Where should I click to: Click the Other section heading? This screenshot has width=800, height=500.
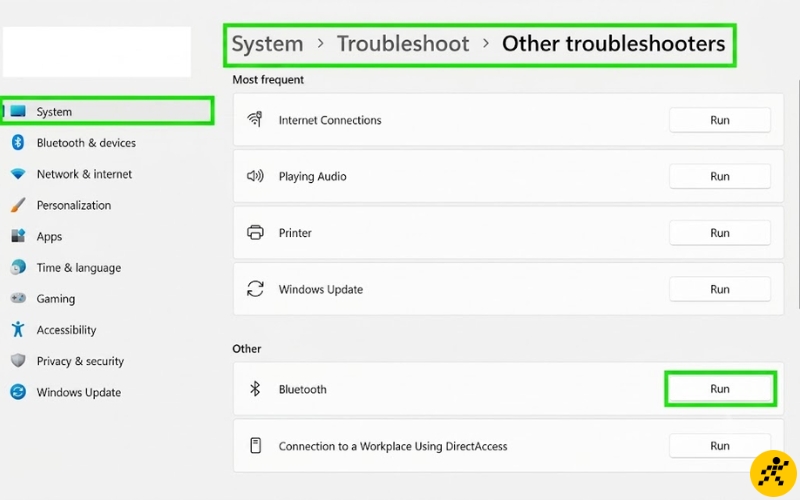click(x=246, y=349)
